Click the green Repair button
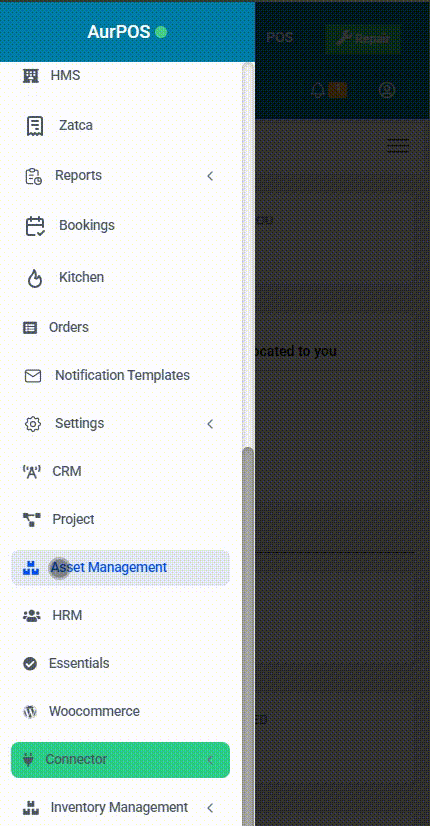430x826 pixels. 363,38
